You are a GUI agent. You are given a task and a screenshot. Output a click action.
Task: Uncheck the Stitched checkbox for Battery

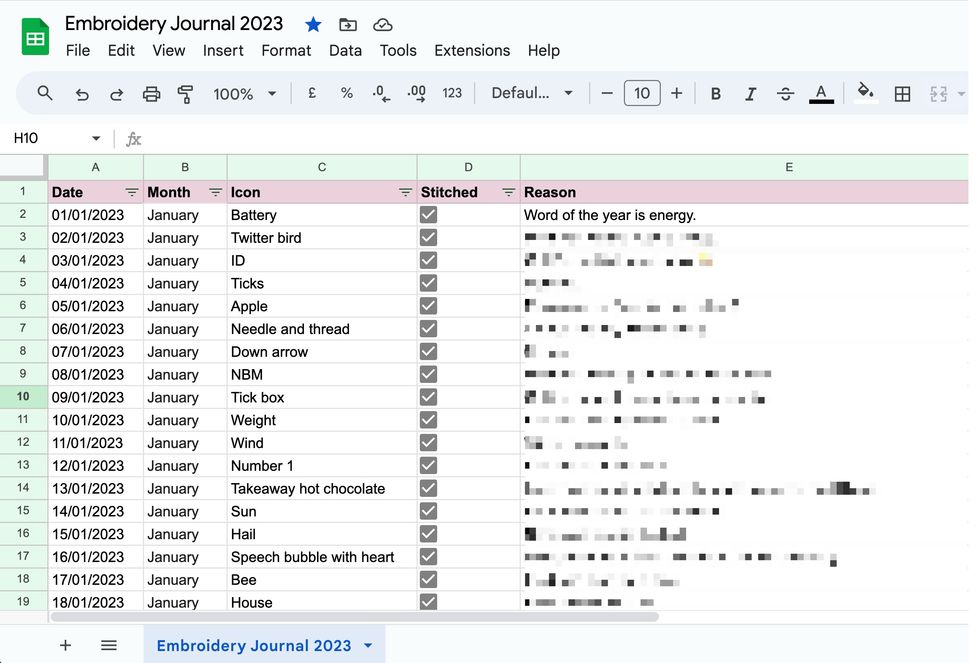[428, 214]
